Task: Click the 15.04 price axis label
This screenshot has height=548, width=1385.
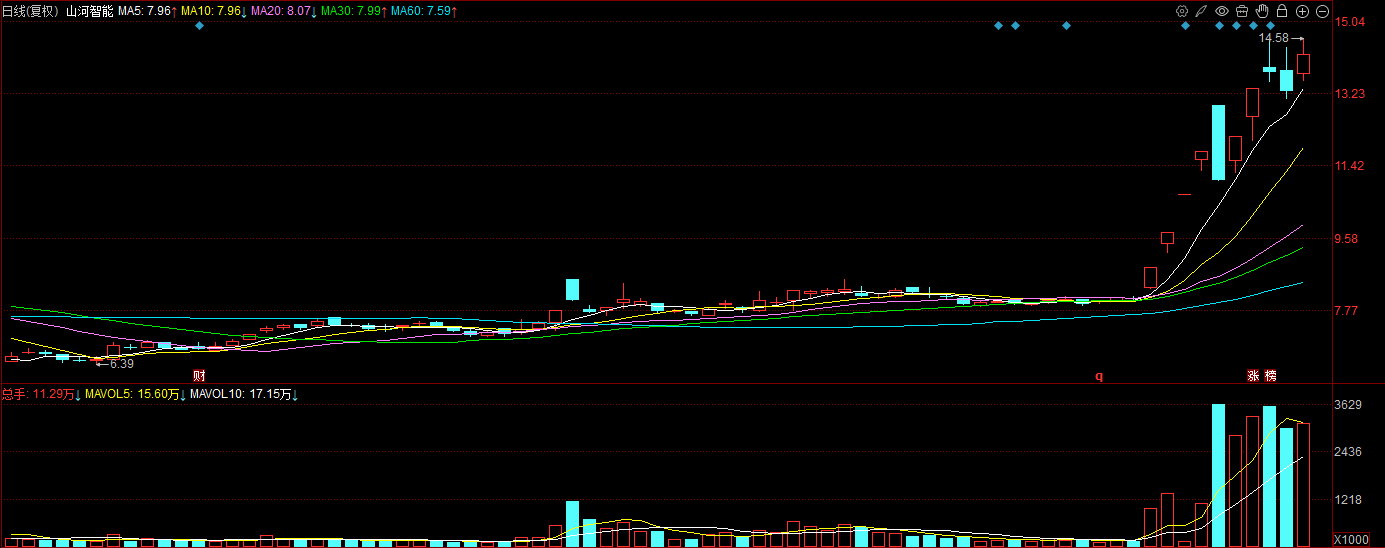Action: tap(1349, 22)
